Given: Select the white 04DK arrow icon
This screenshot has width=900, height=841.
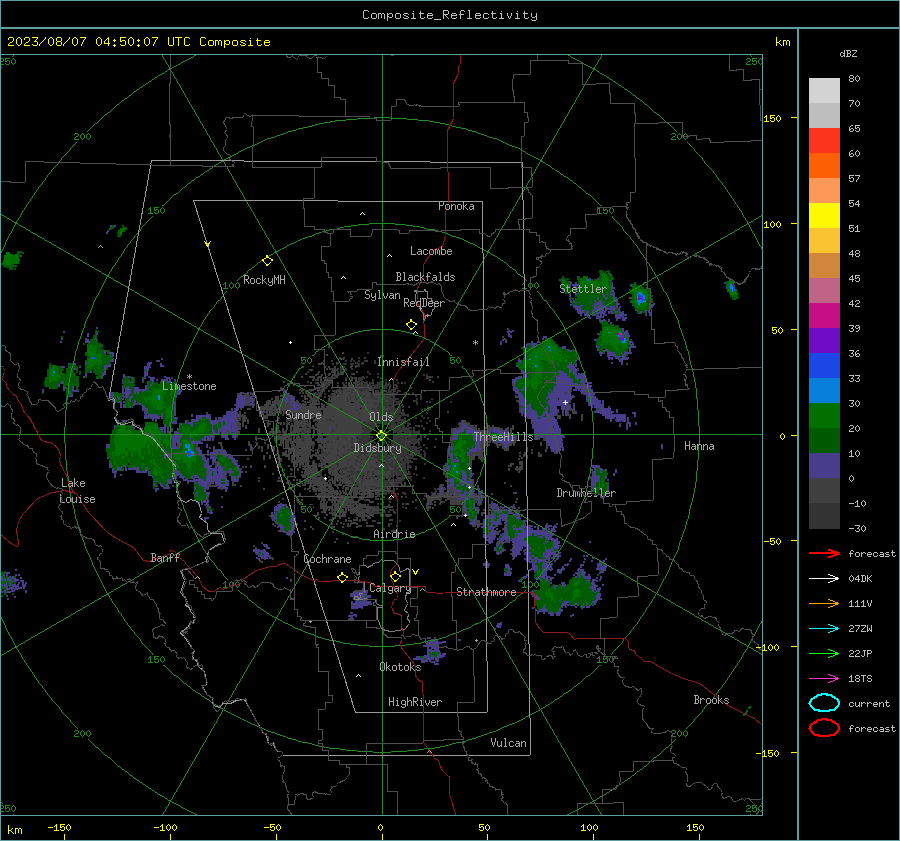Looking at the screenshot, I should pyautogui.click(x=824, y=578).
